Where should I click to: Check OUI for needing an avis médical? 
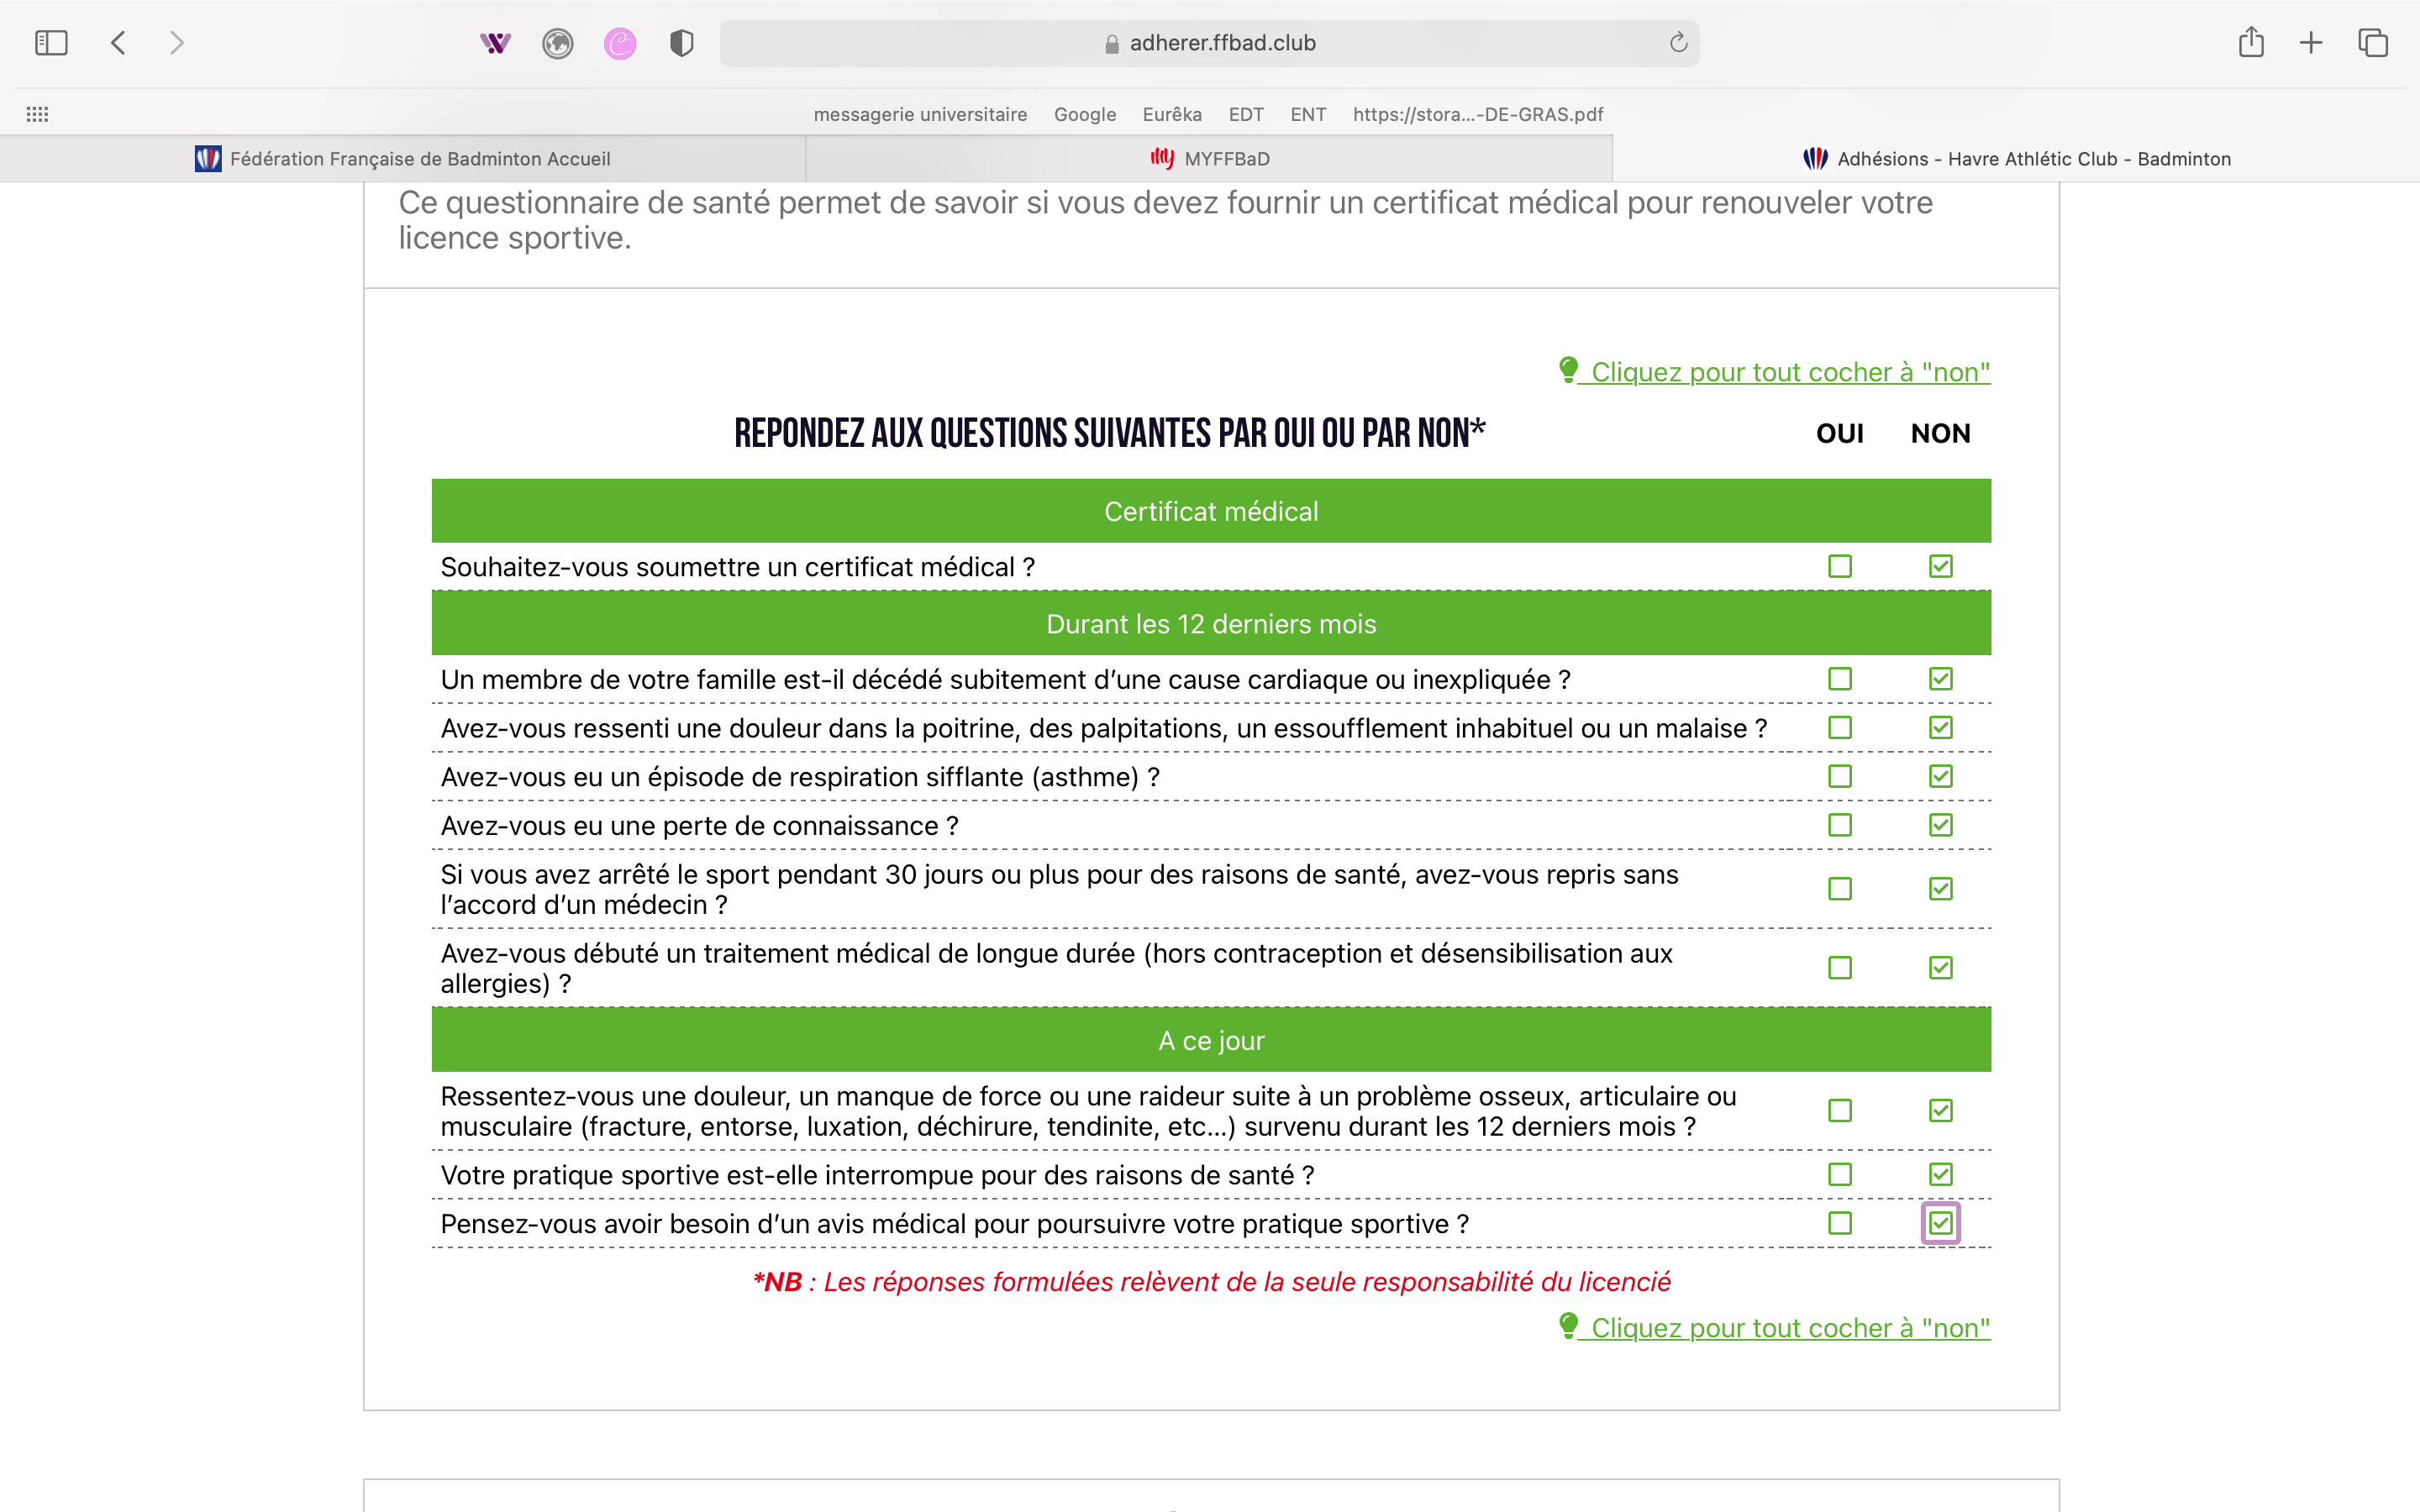click(x=1840, y=1224)
